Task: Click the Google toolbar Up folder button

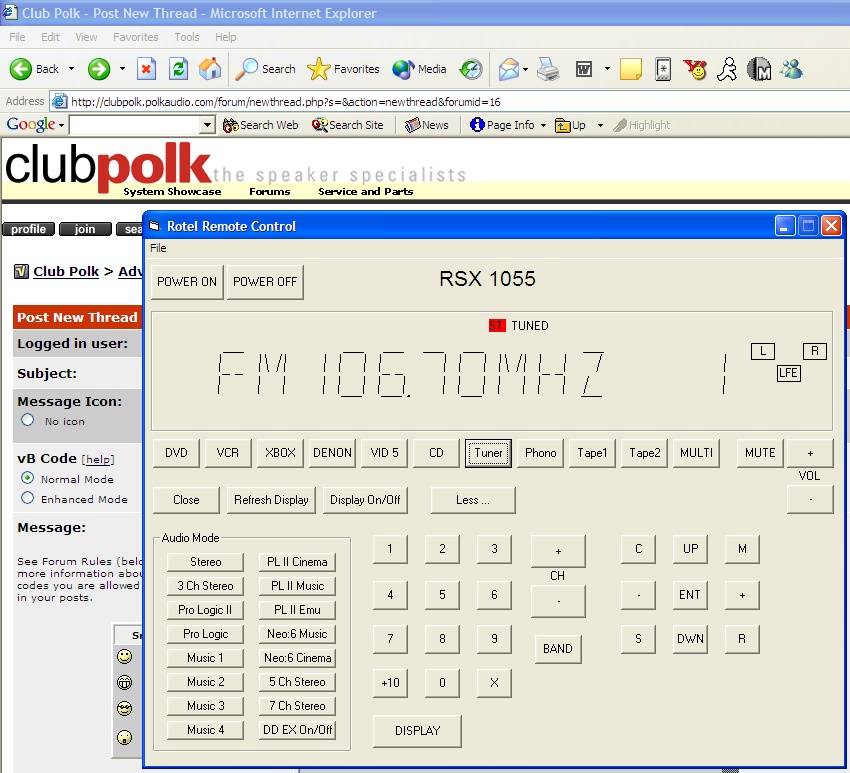Action: pos(570,125)
